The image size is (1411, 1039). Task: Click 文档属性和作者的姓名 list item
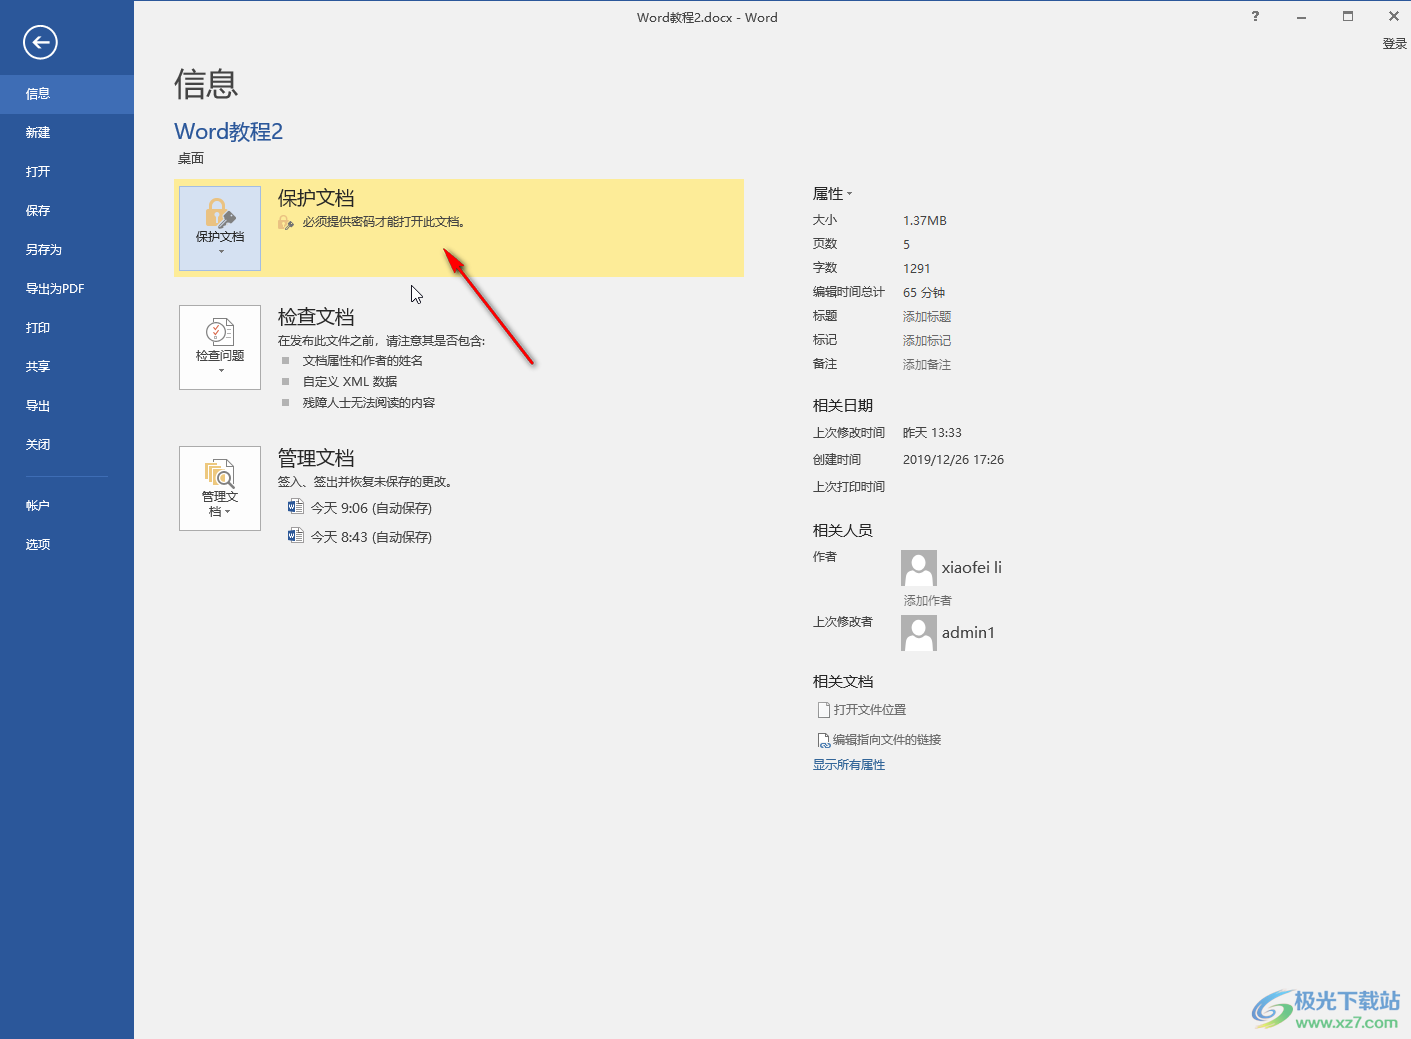pyautogui.click(x=363, y=361)
